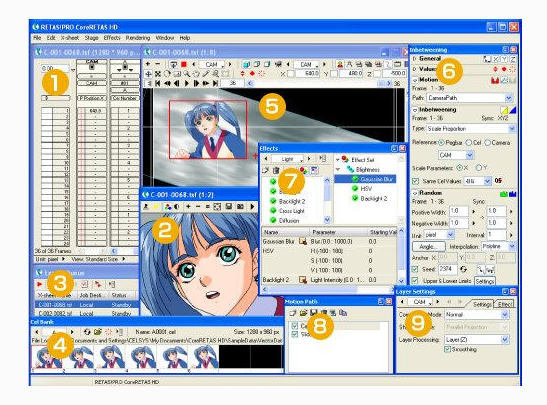This screenshot has height=405, width=547.
Task: Click the open folder icon in Motion Path panel
Action: (x=304, y=313)
